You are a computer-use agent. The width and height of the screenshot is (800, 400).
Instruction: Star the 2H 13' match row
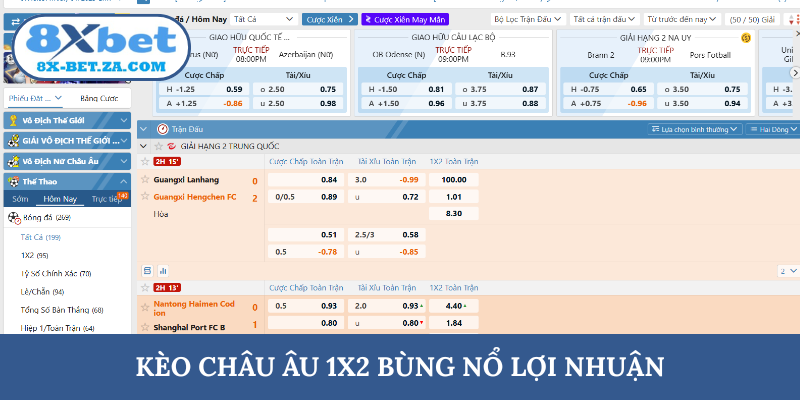tap(145, 288)
